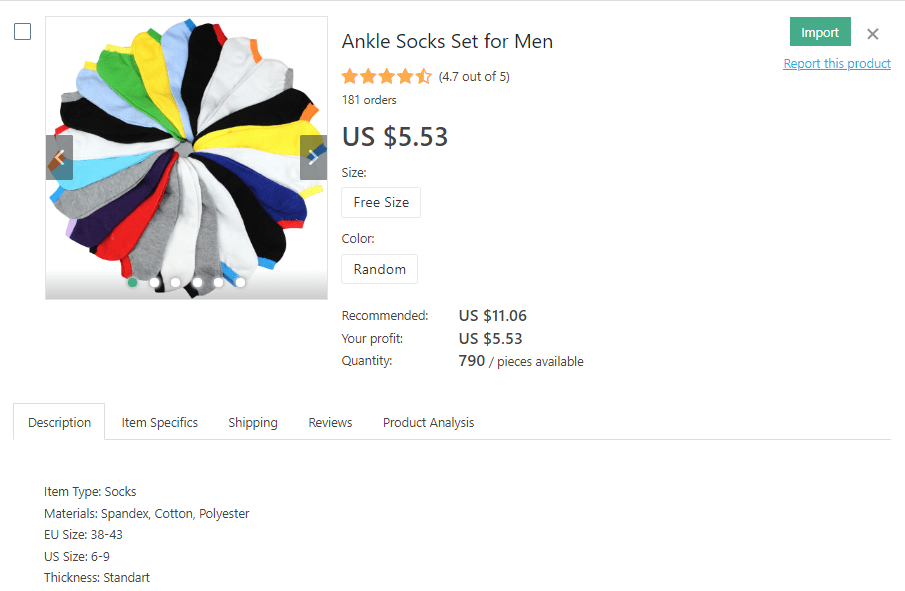Viewport: 905px width, 591px height.
Task: Close the product details panel
Action: 873,34
